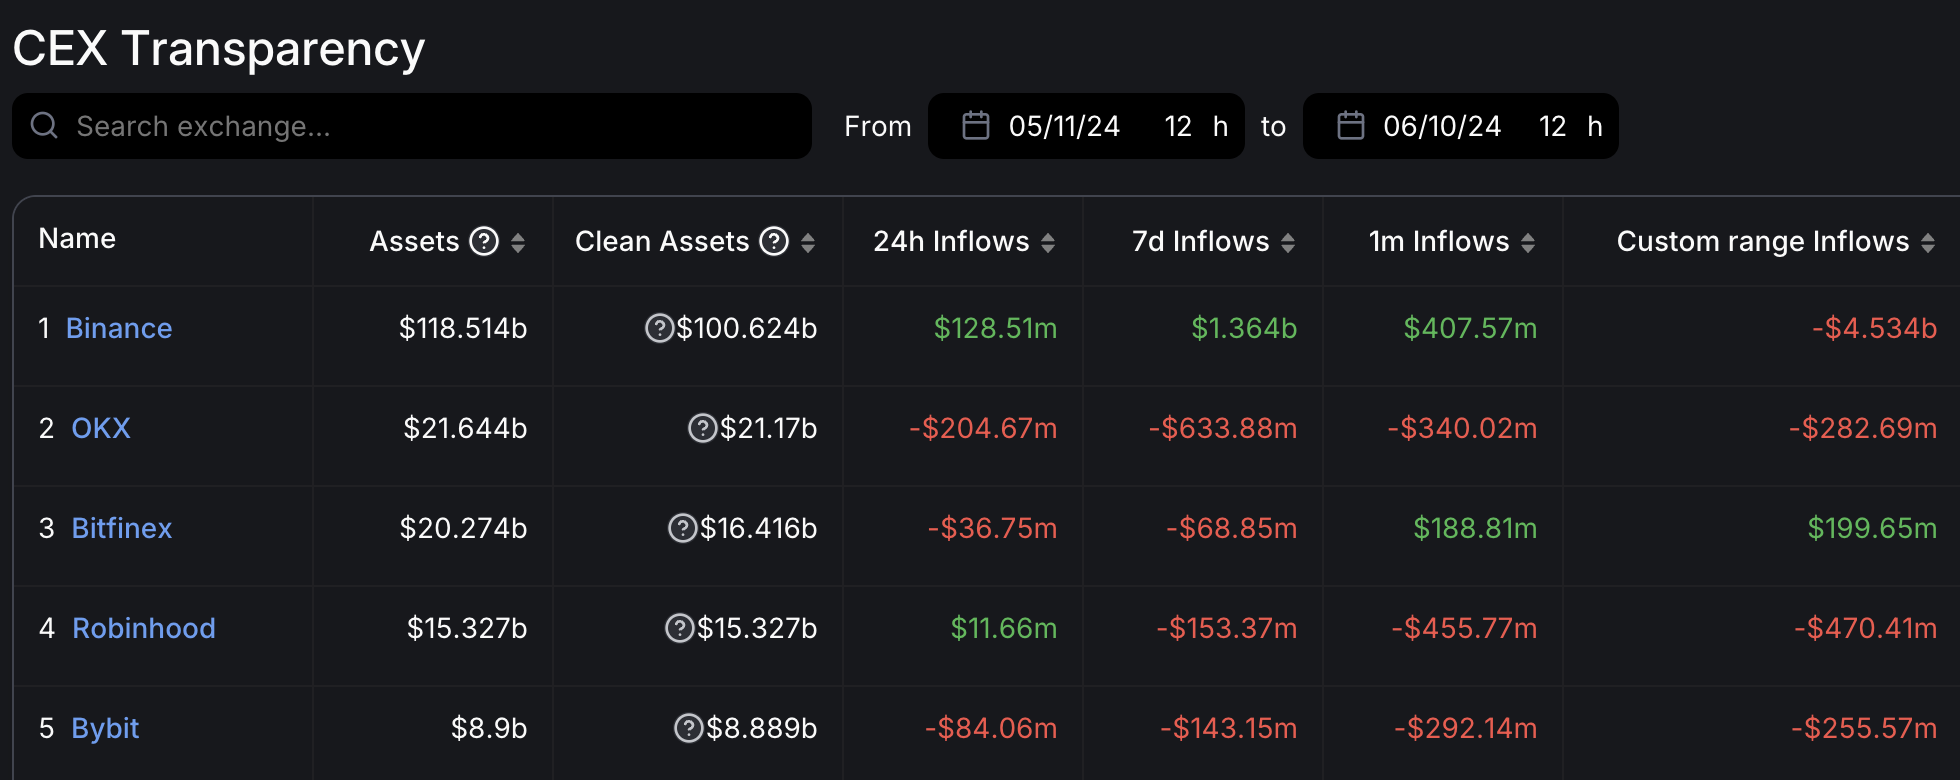The height and width of the screenshot is (780, 1960).
Task: Sort by 1m Inflows column
Action: [1528, 243]
